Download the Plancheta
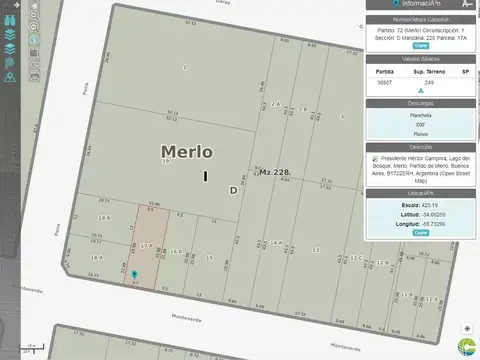 [421, 115]
